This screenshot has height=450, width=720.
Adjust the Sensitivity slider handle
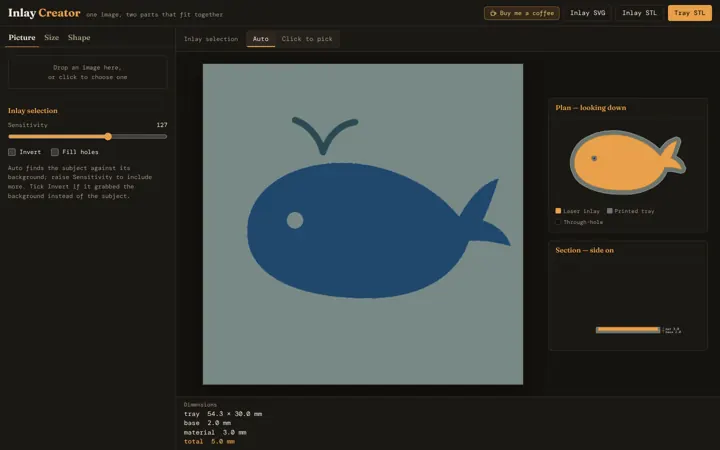point(108,136)
